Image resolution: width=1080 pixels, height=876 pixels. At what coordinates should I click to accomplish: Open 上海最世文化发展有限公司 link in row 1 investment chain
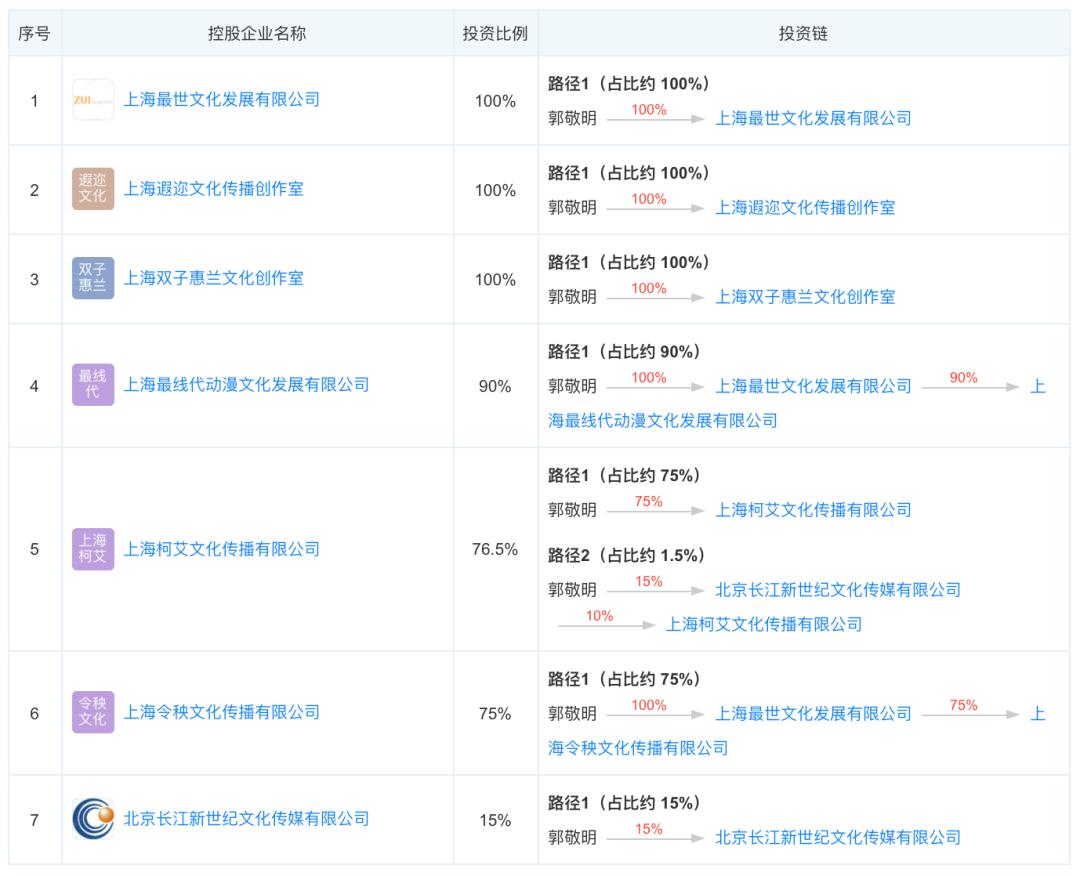coord(813,118)
